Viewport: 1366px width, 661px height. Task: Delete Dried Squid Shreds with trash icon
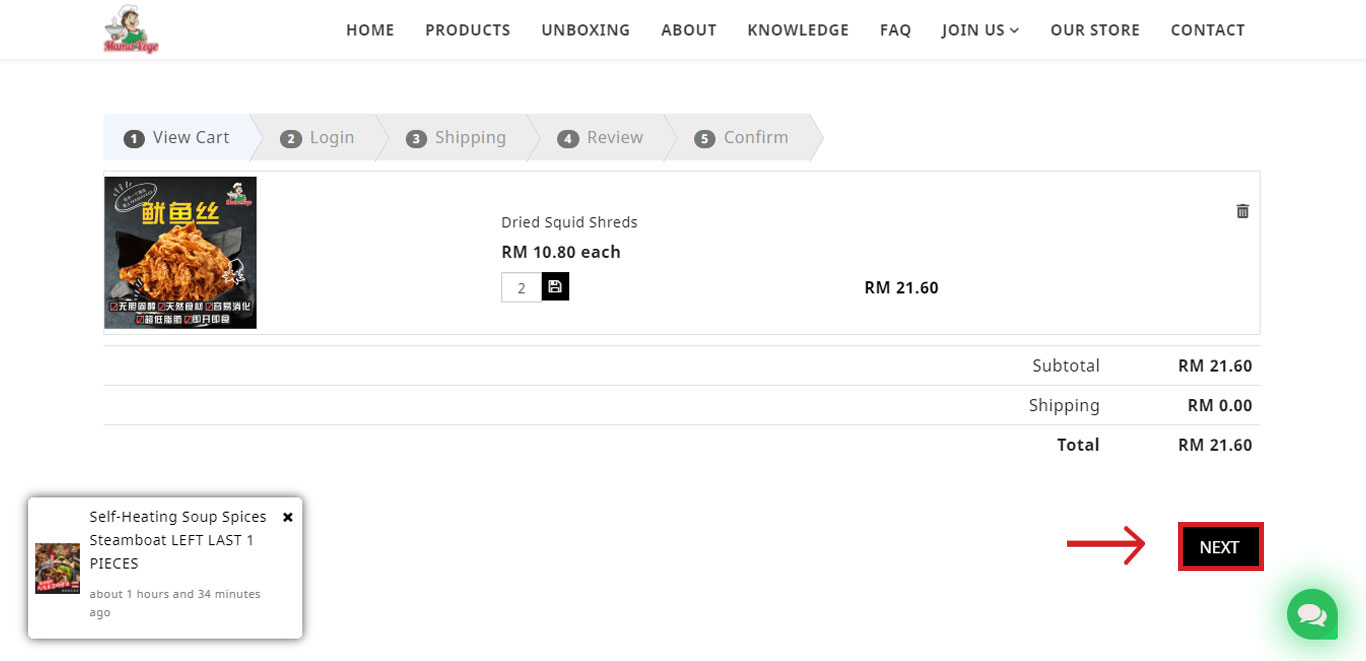(x=1242, y=211)
